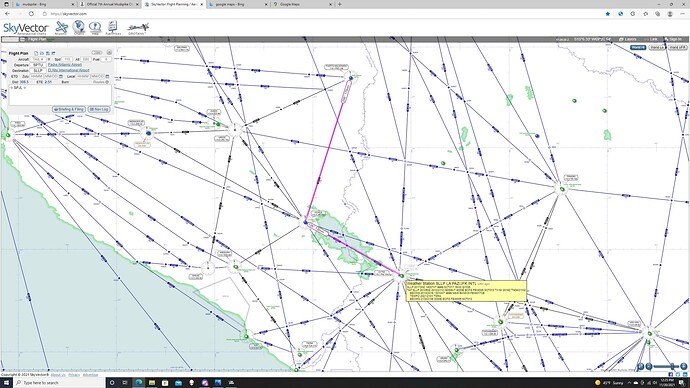Click the Local ETD time field

83,77
